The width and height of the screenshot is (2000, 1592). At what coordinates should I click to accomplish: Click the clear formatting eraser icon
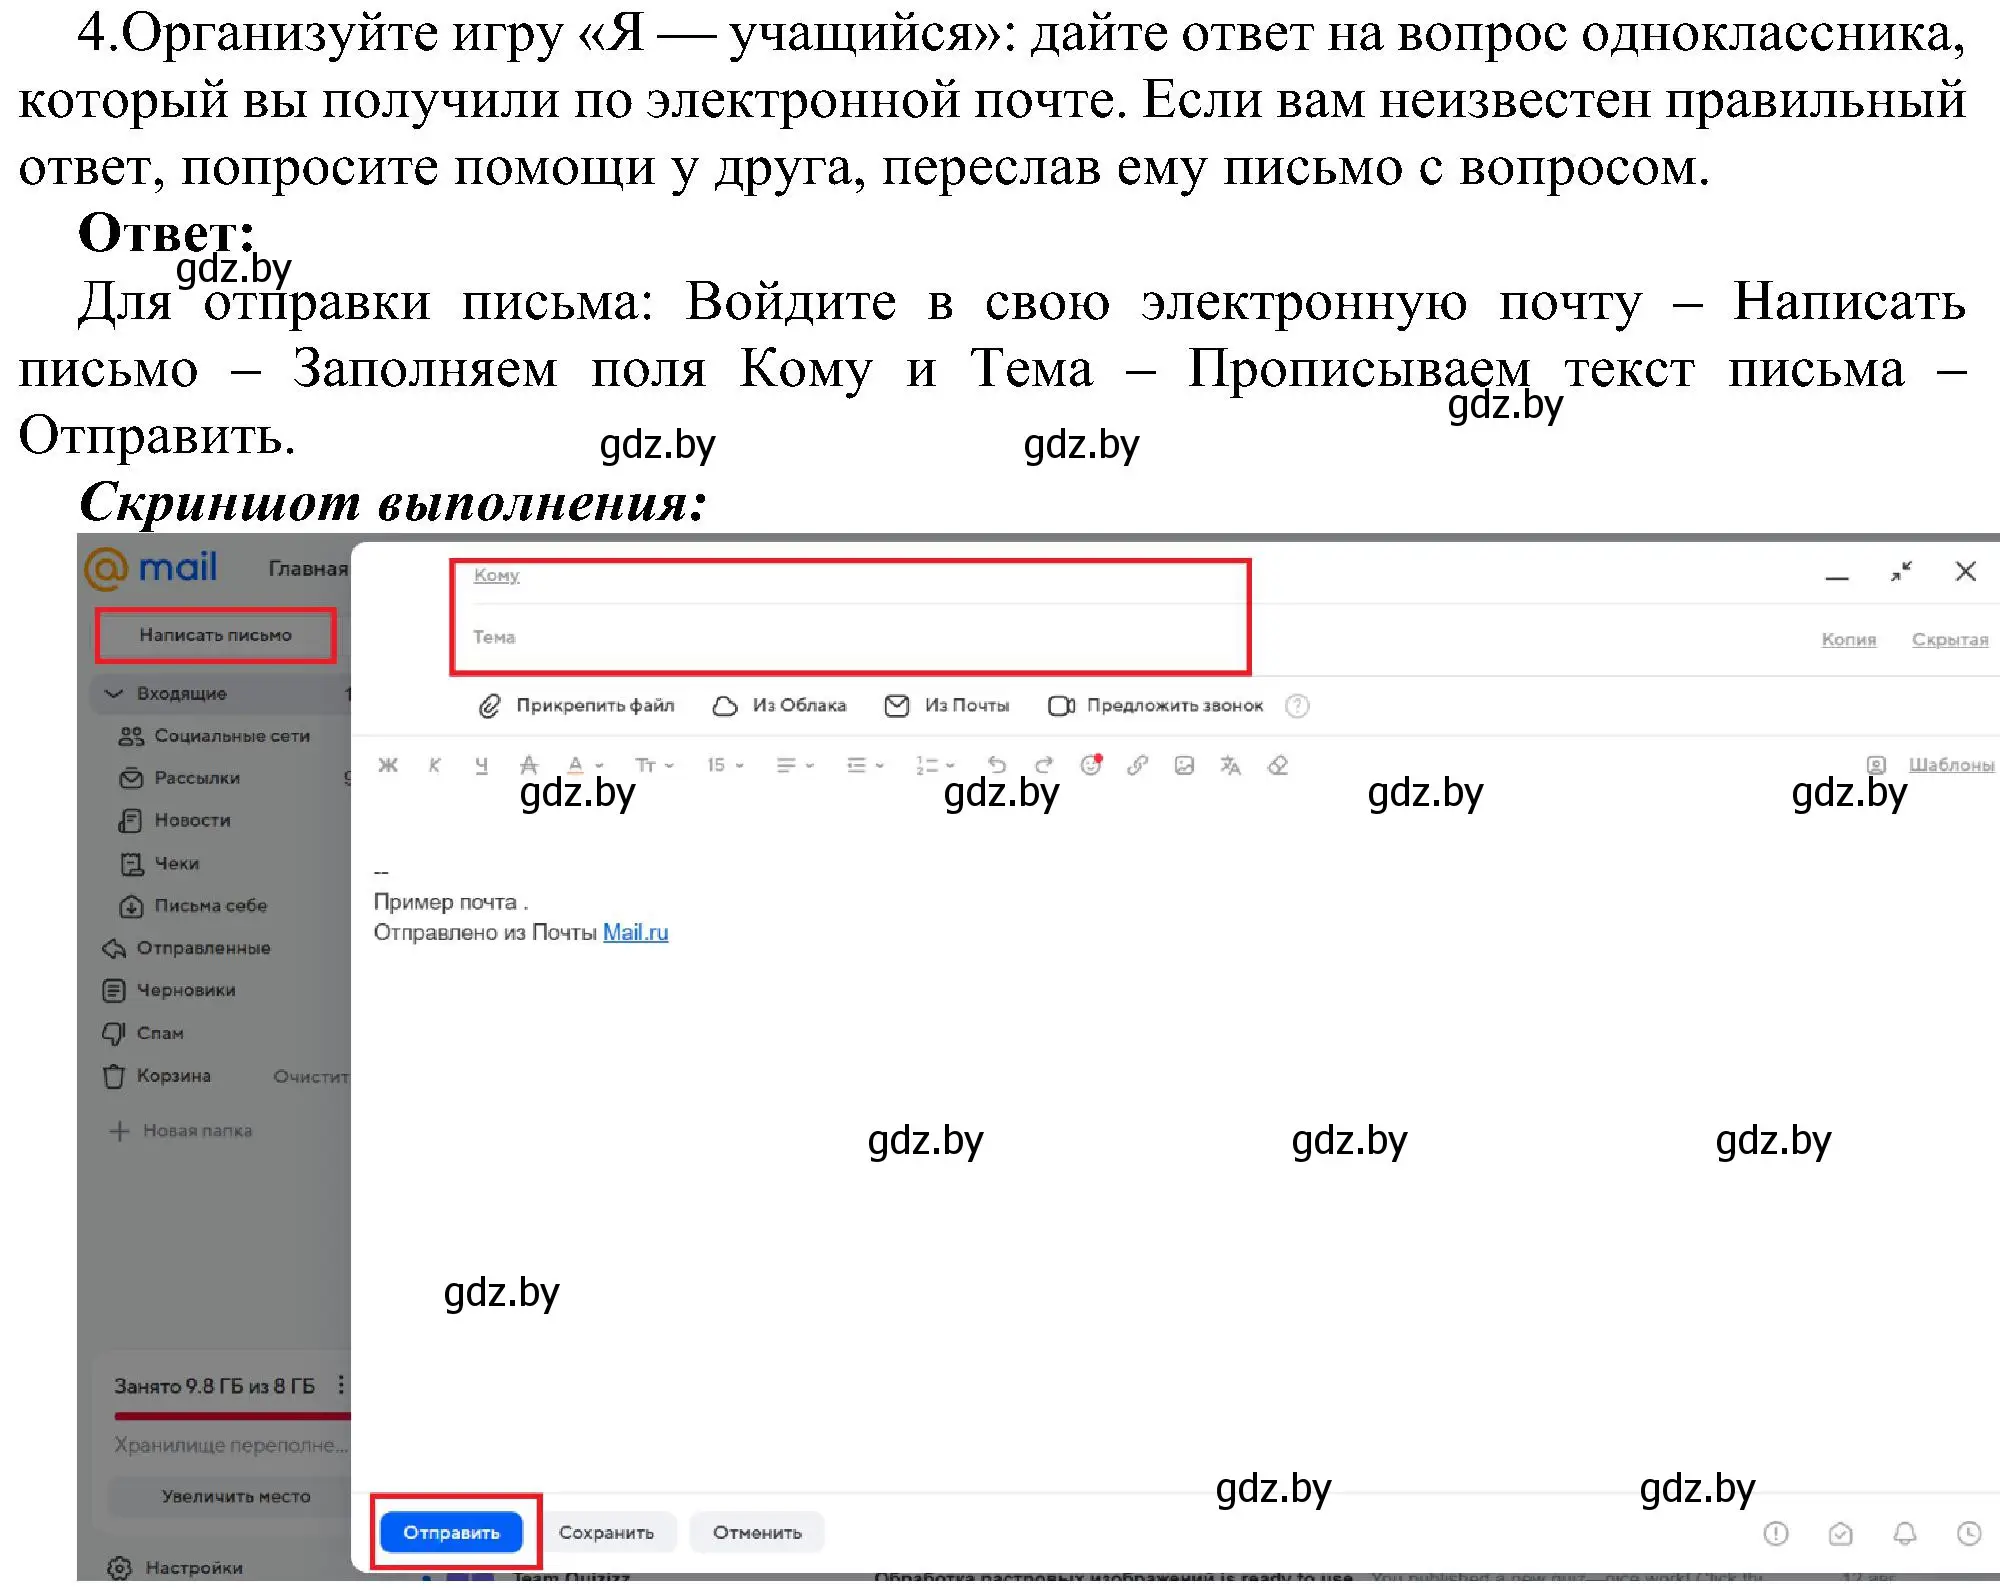(x=1277, y=765)
